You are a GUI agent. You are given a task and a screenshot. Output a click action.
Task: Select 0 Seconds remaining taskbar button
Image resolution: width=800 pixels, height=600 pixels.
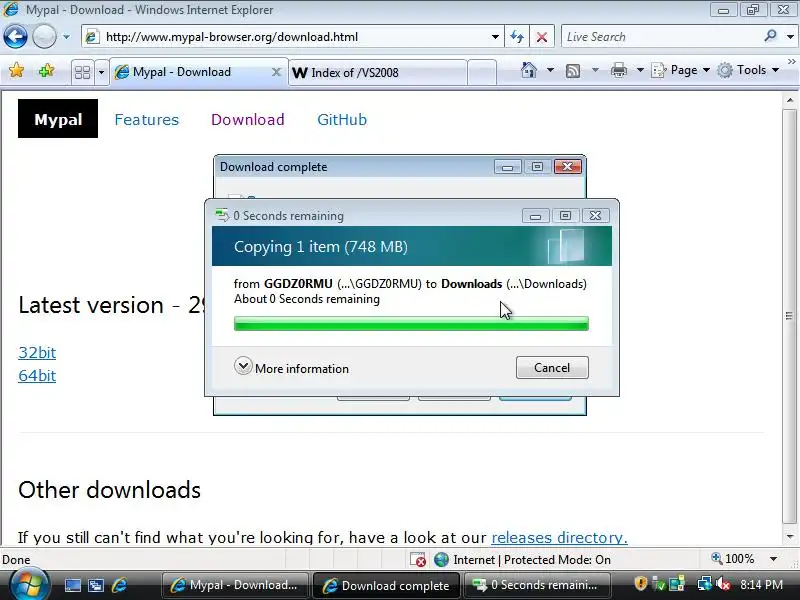click(x=537, y=585)
